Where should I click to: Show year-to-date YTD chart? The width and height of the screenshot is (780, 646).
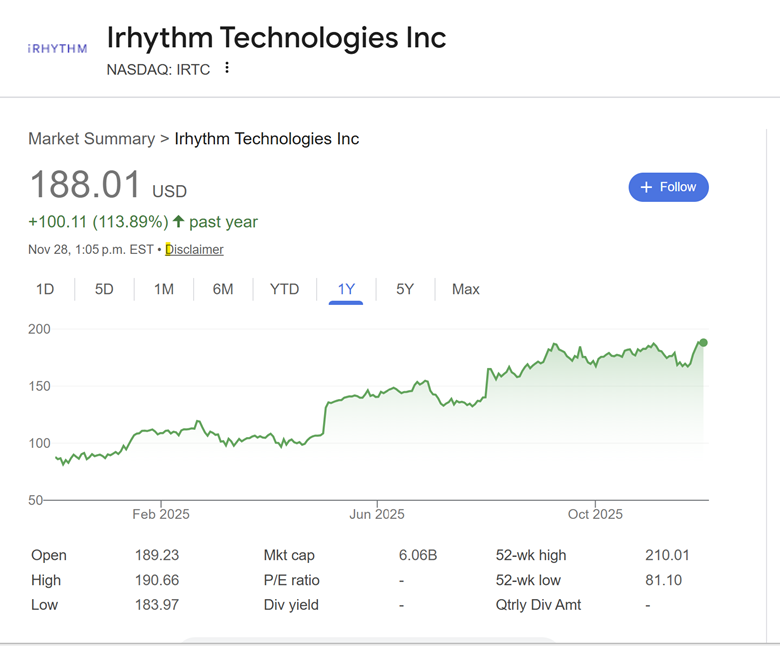tap(284, 289)
